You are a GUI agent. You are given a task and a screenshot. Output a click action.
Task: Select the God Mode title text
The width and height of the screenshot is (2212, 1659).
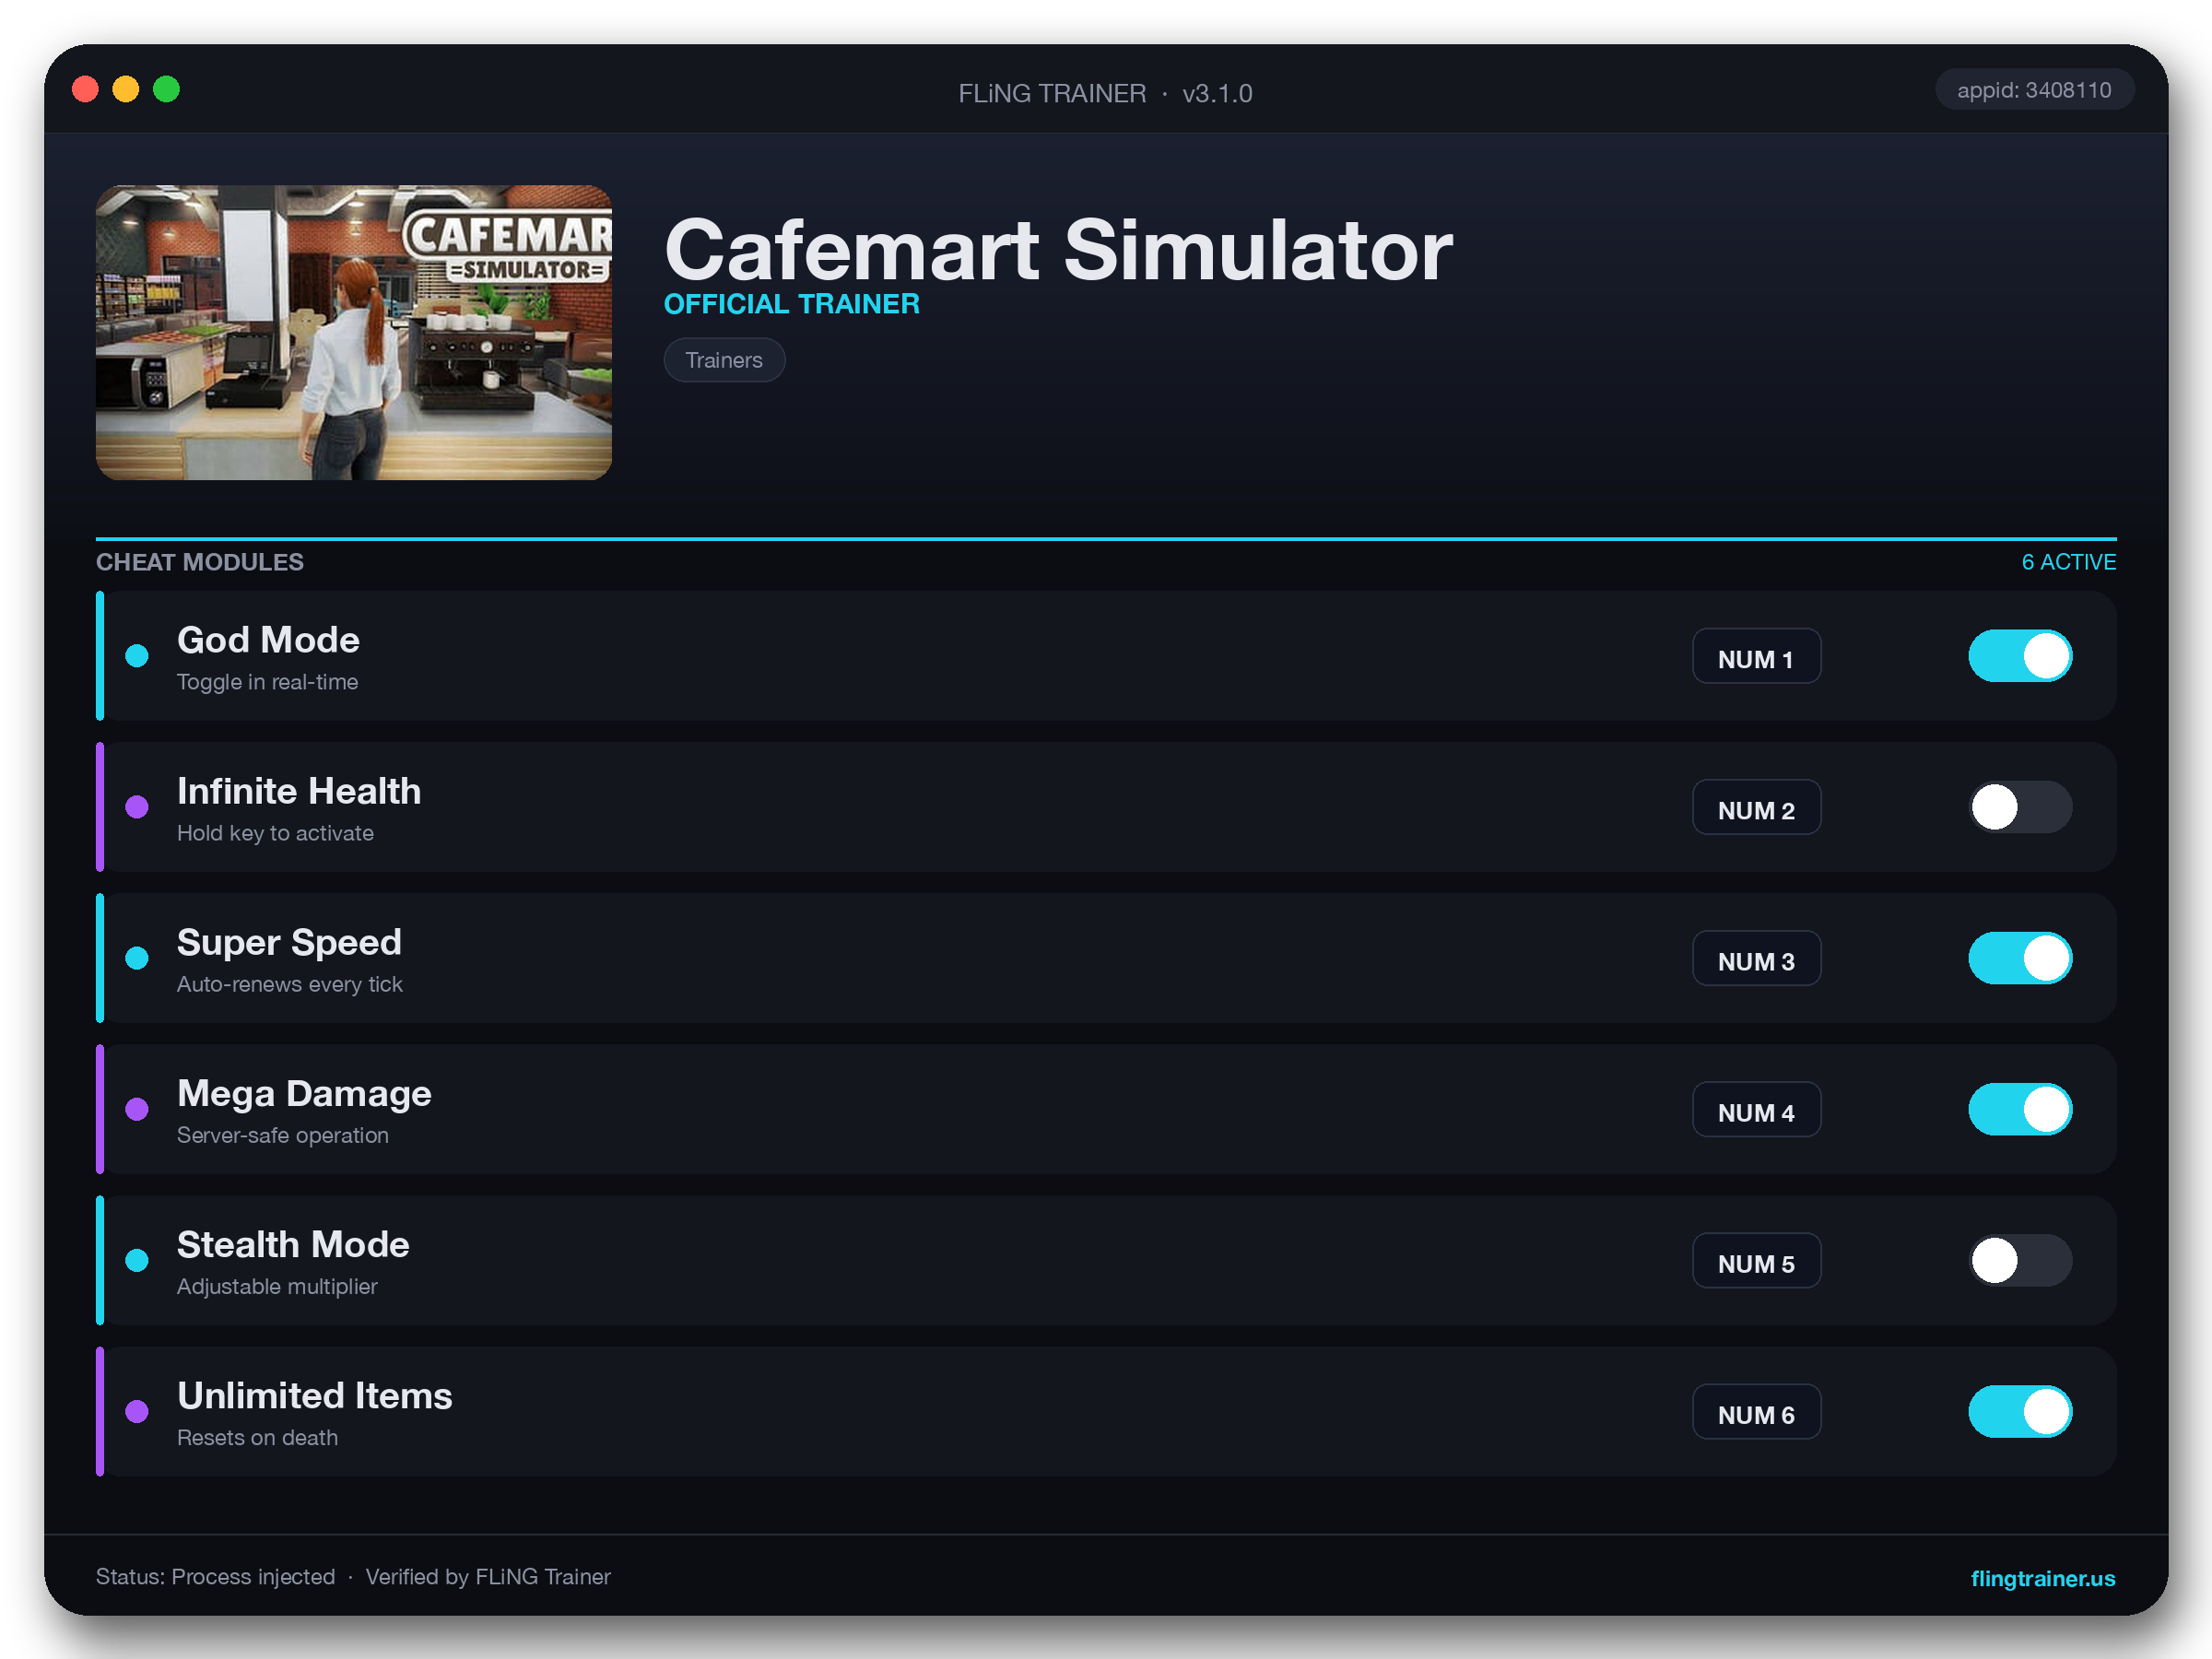click(268, 640)
